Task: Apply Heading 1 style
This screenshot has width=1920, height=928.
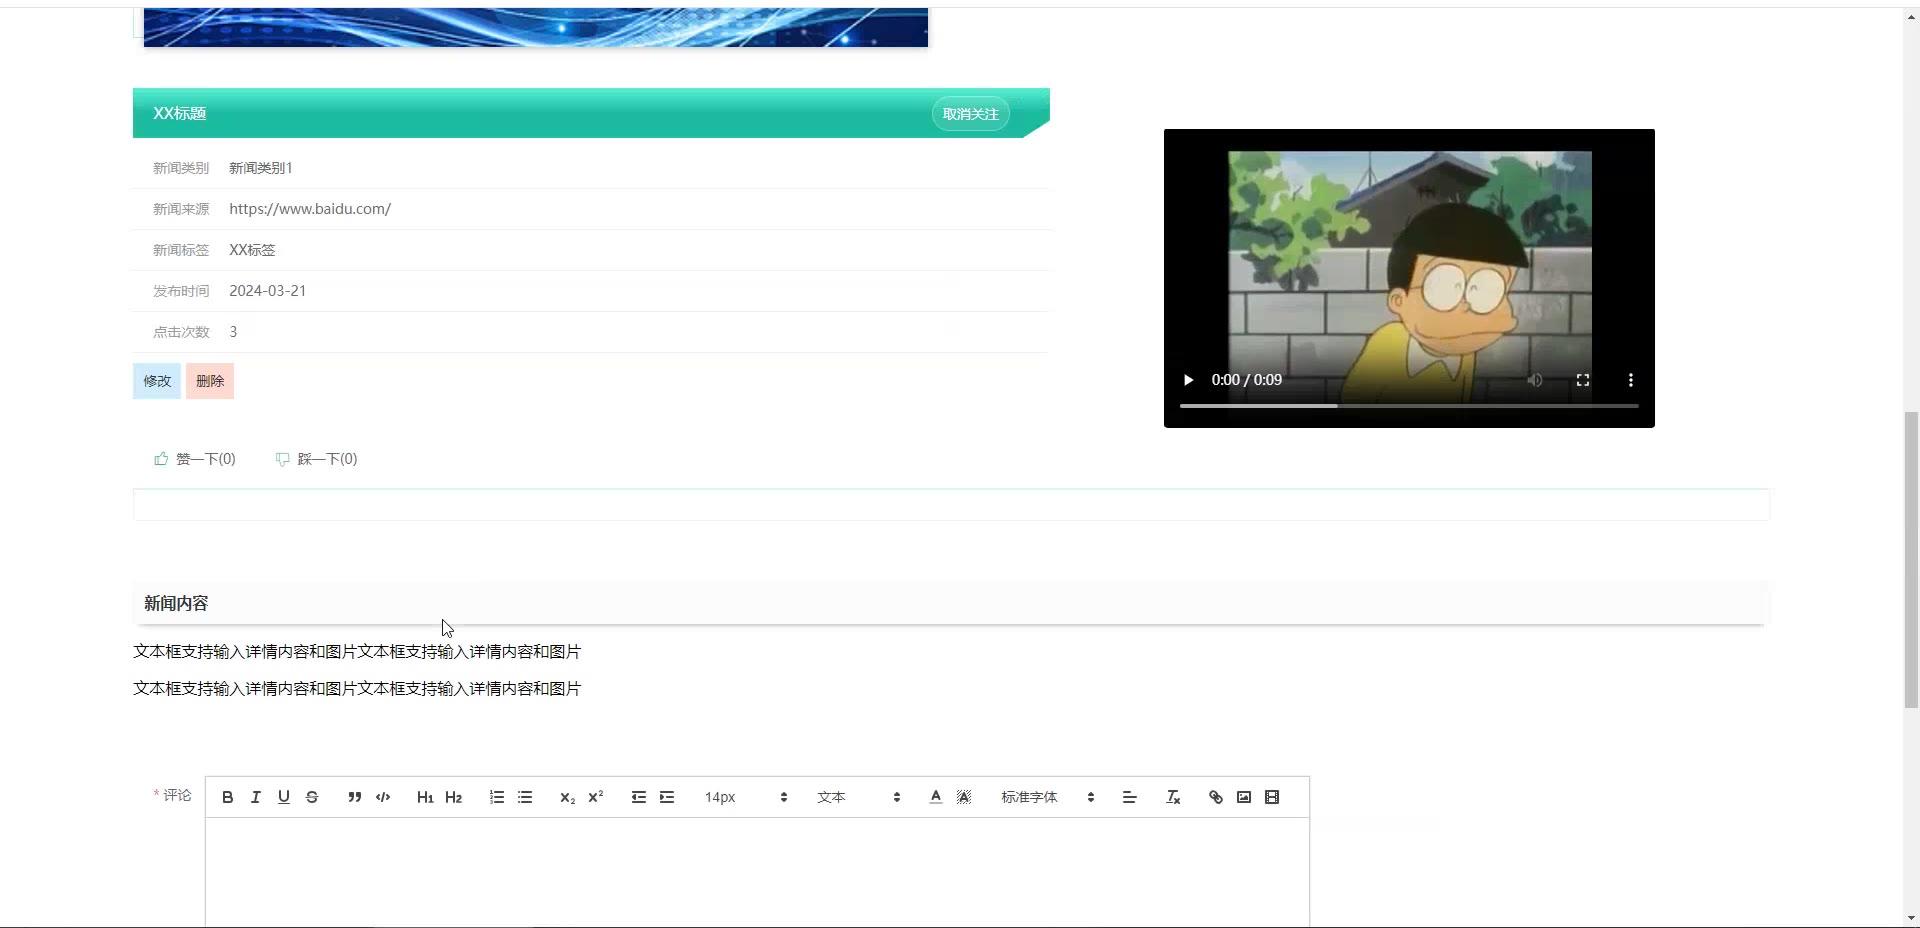Action: pyautogui.click(x=425, y=797)
